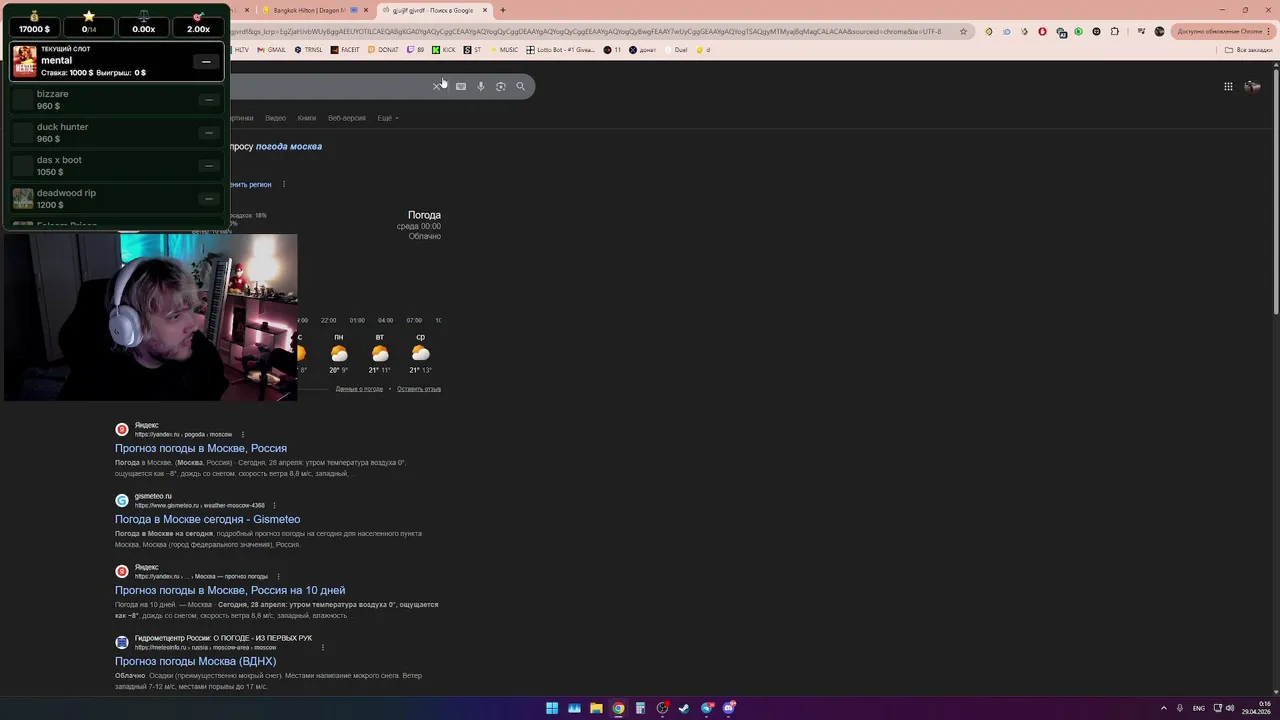1280x720 pixels.
Task: Open Прогноз погоды Москва (ВДНХ) link
Action: [195, 661]
